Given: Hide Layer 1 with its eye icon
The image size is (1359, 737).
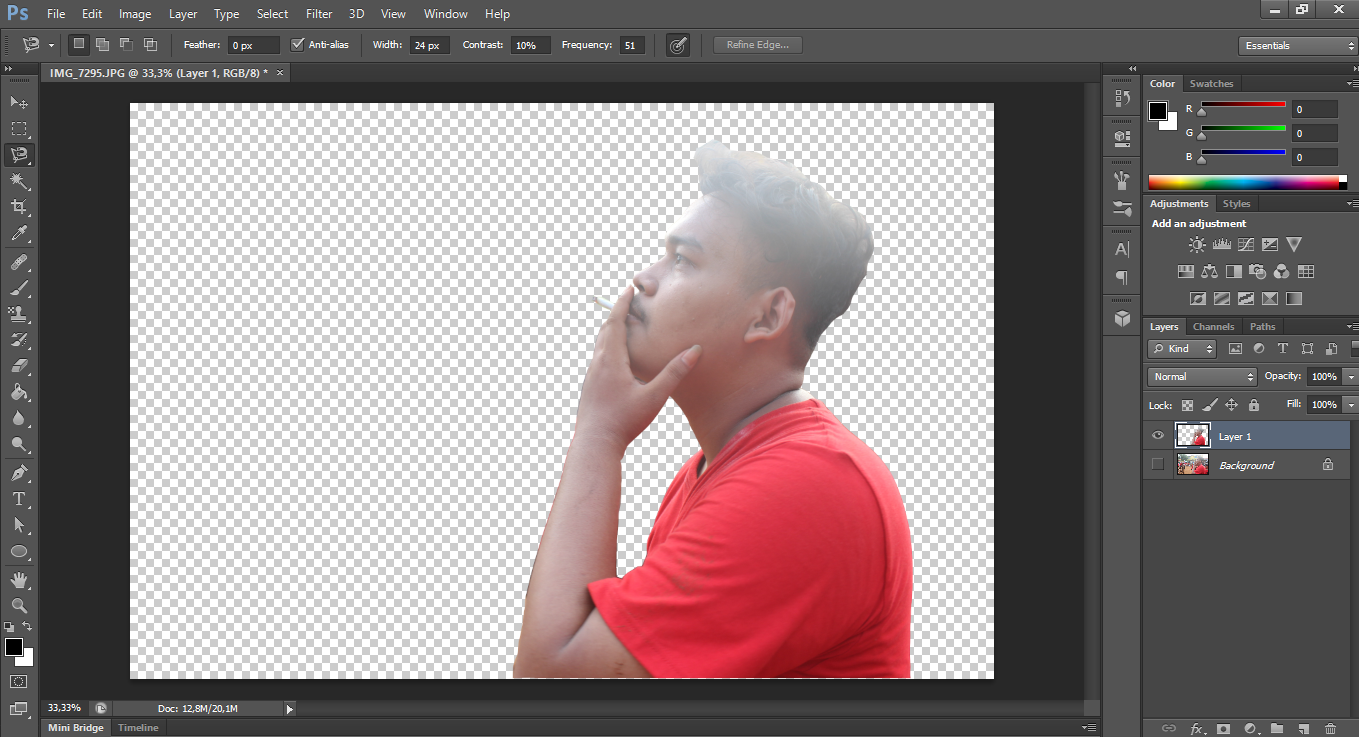Looking at the screenshot, I should (x=1158, y=436).
